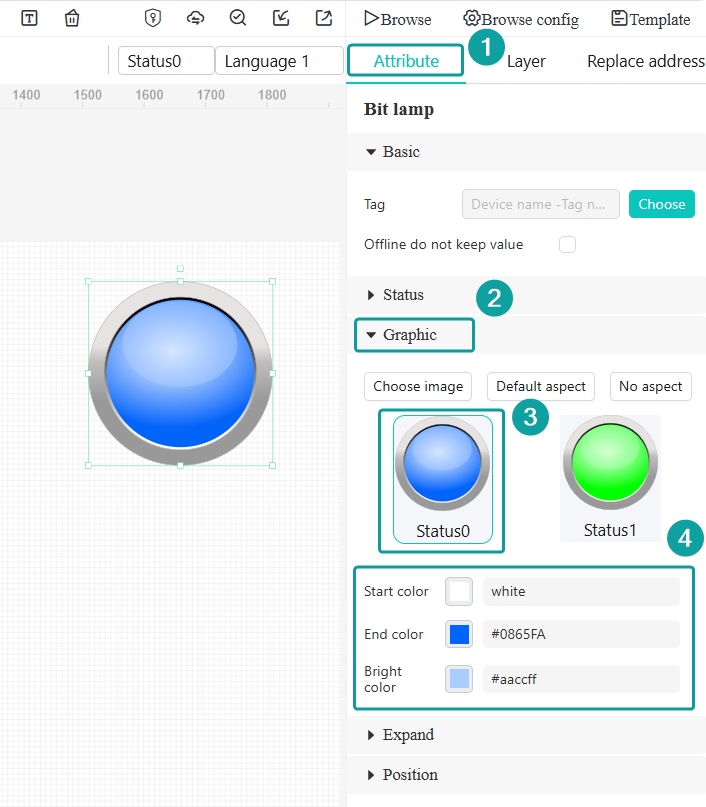This screenshot has width=706, height=807.
Task: Click the export share icon
Action: coord(324,18)
